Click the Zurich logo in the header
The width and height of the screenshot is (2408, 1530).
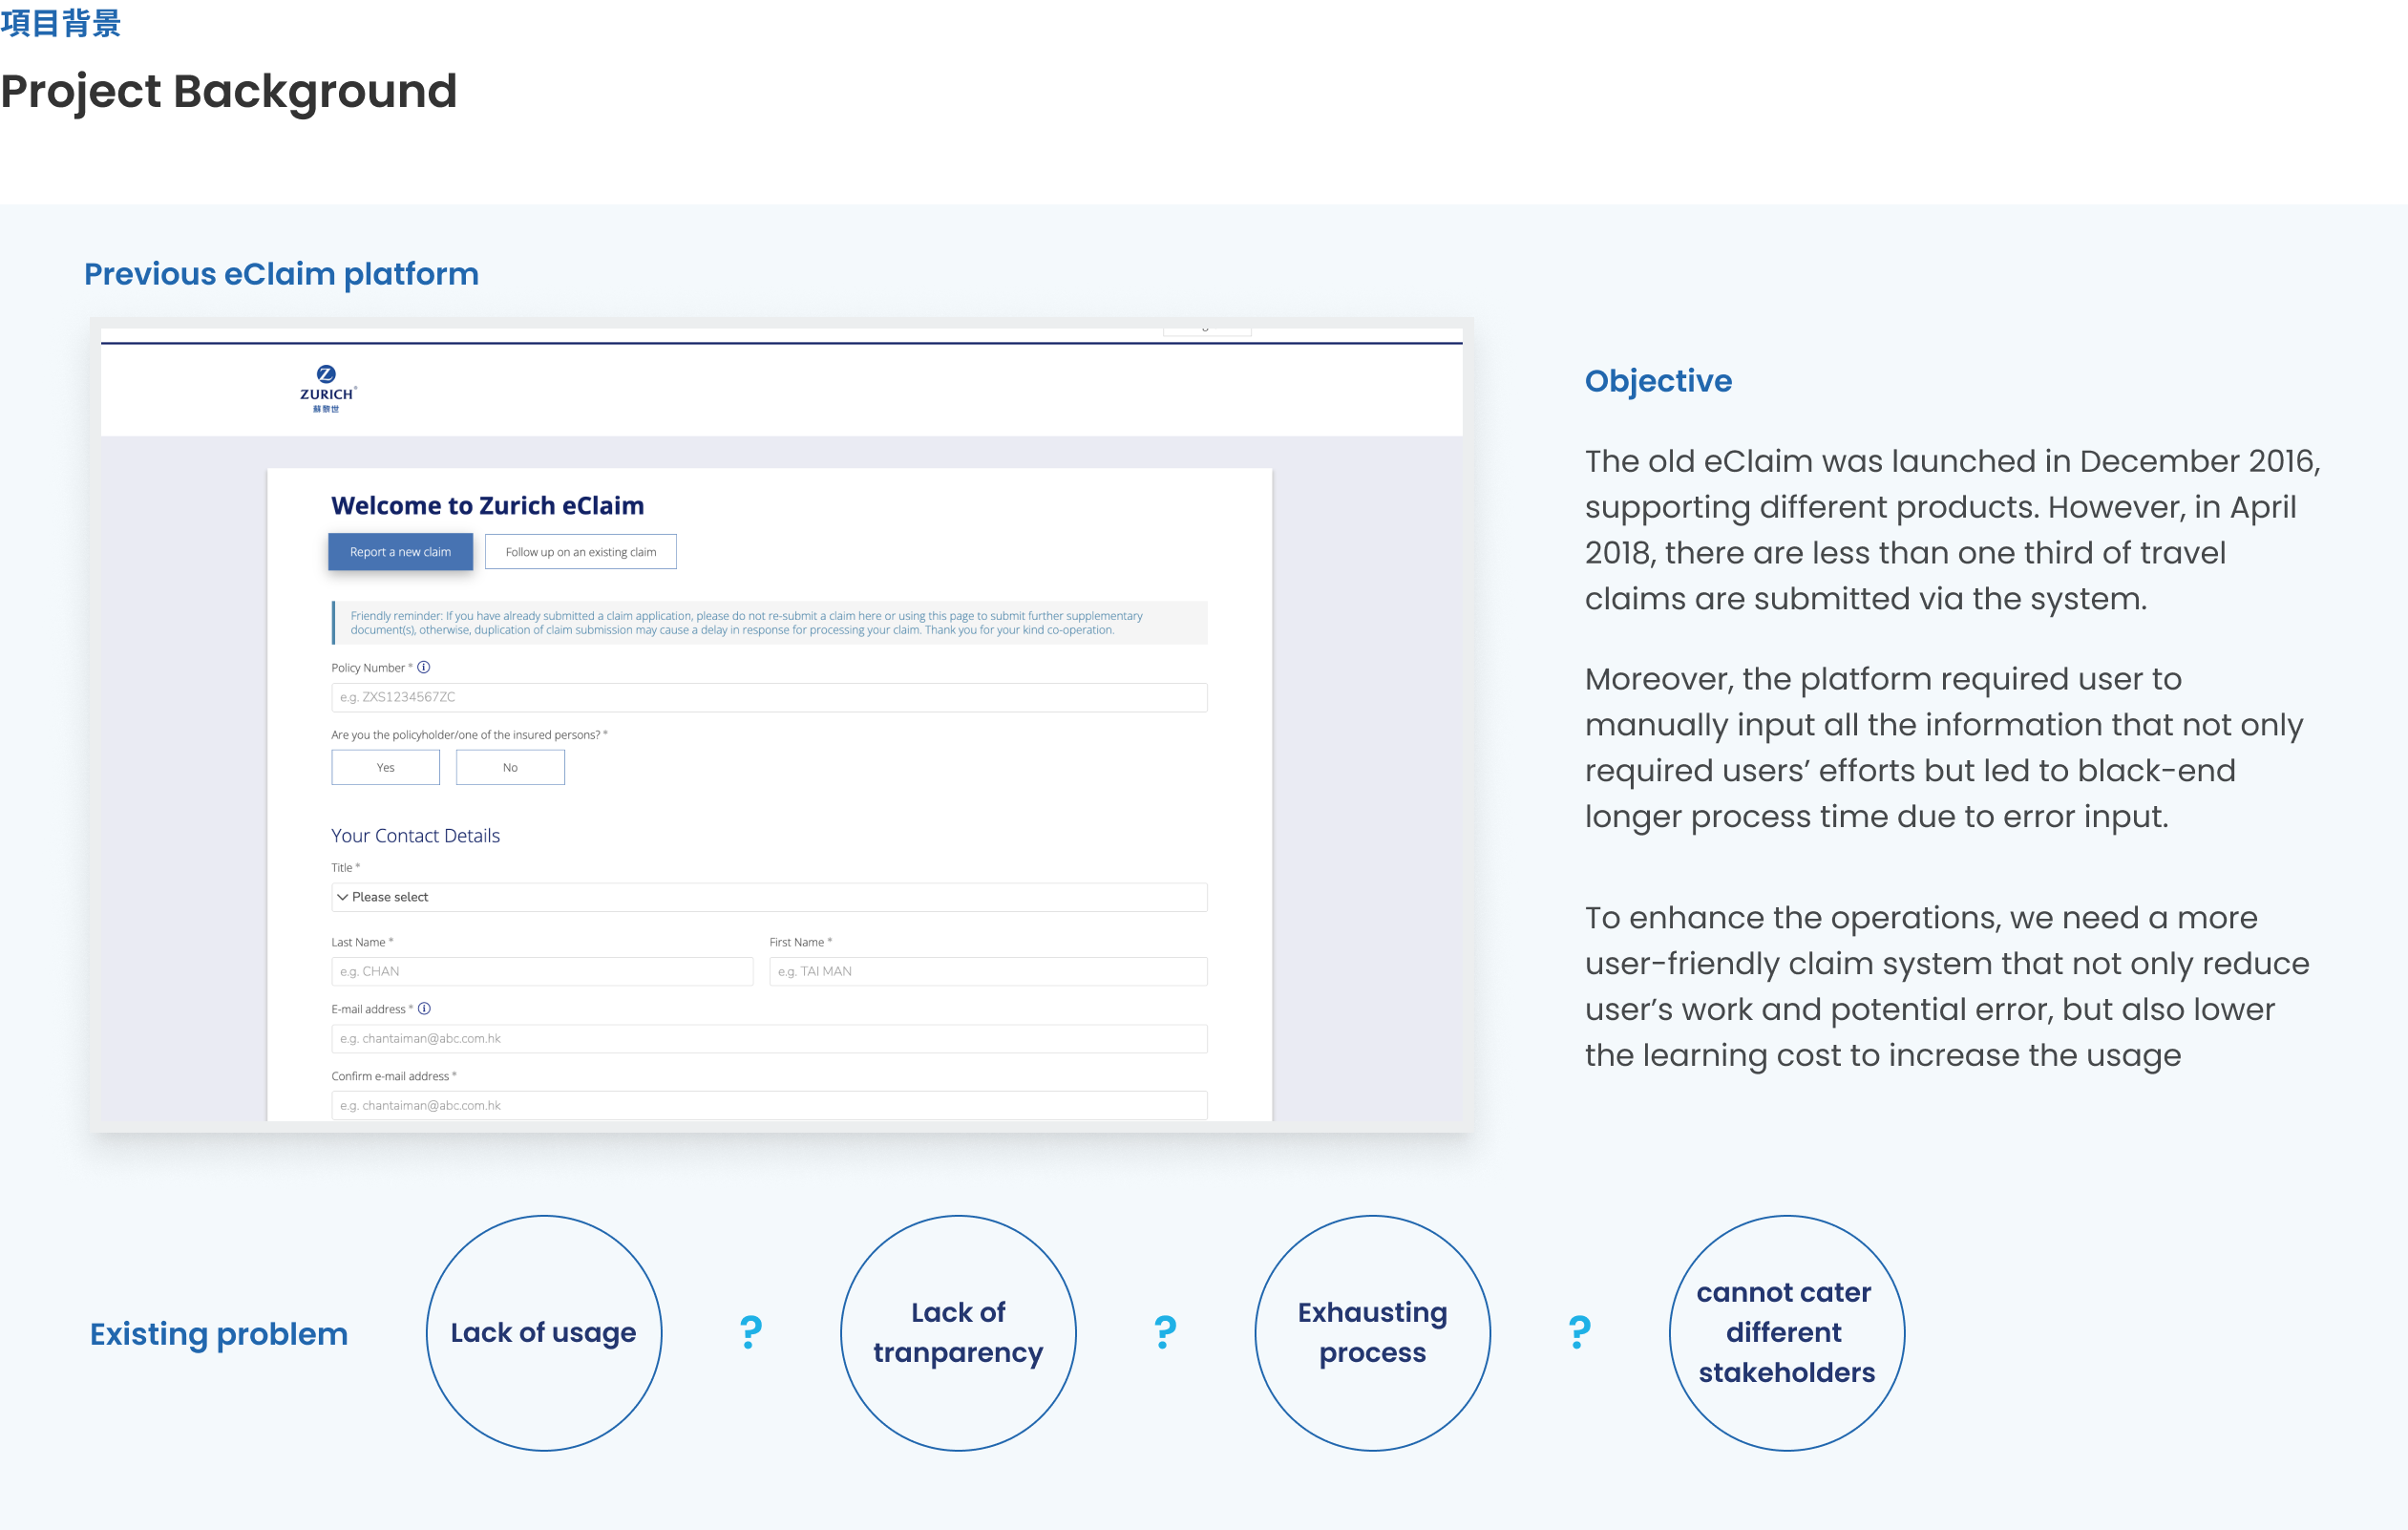tap(328, 389)
